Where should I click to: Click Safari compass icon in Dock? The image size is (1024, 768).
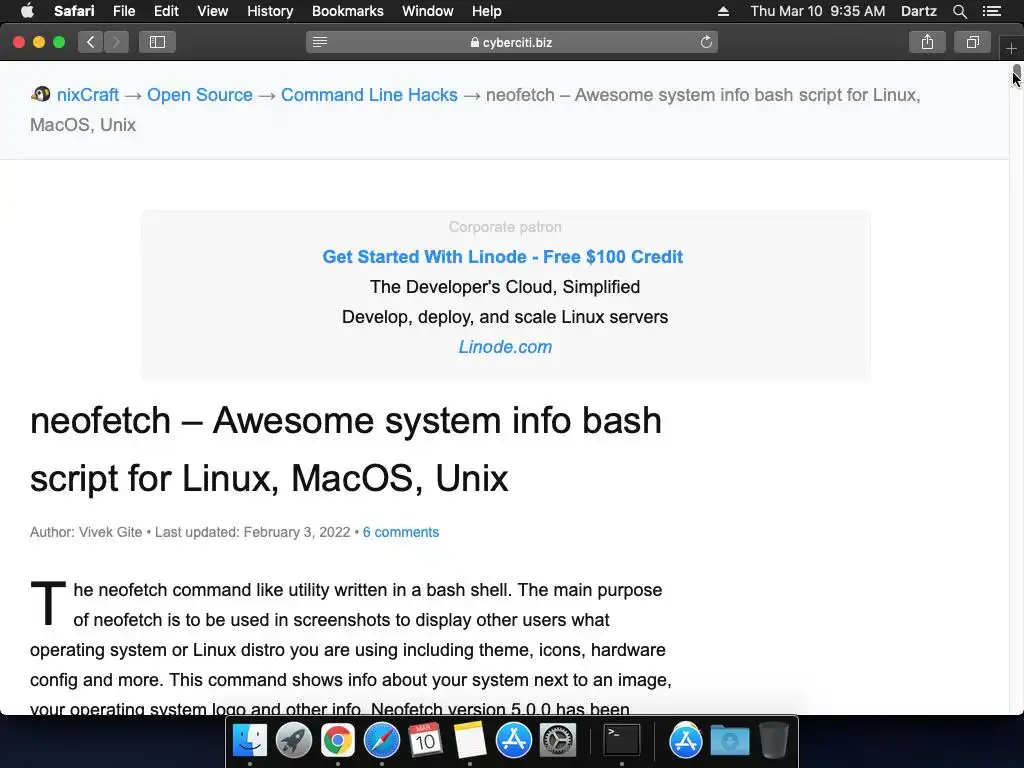click(382, 741)
